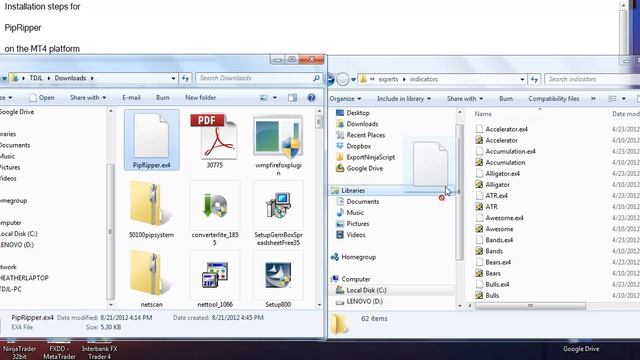
Task: Open view options arrow in Downloads toolbar
Action: [x=275, y=98]
